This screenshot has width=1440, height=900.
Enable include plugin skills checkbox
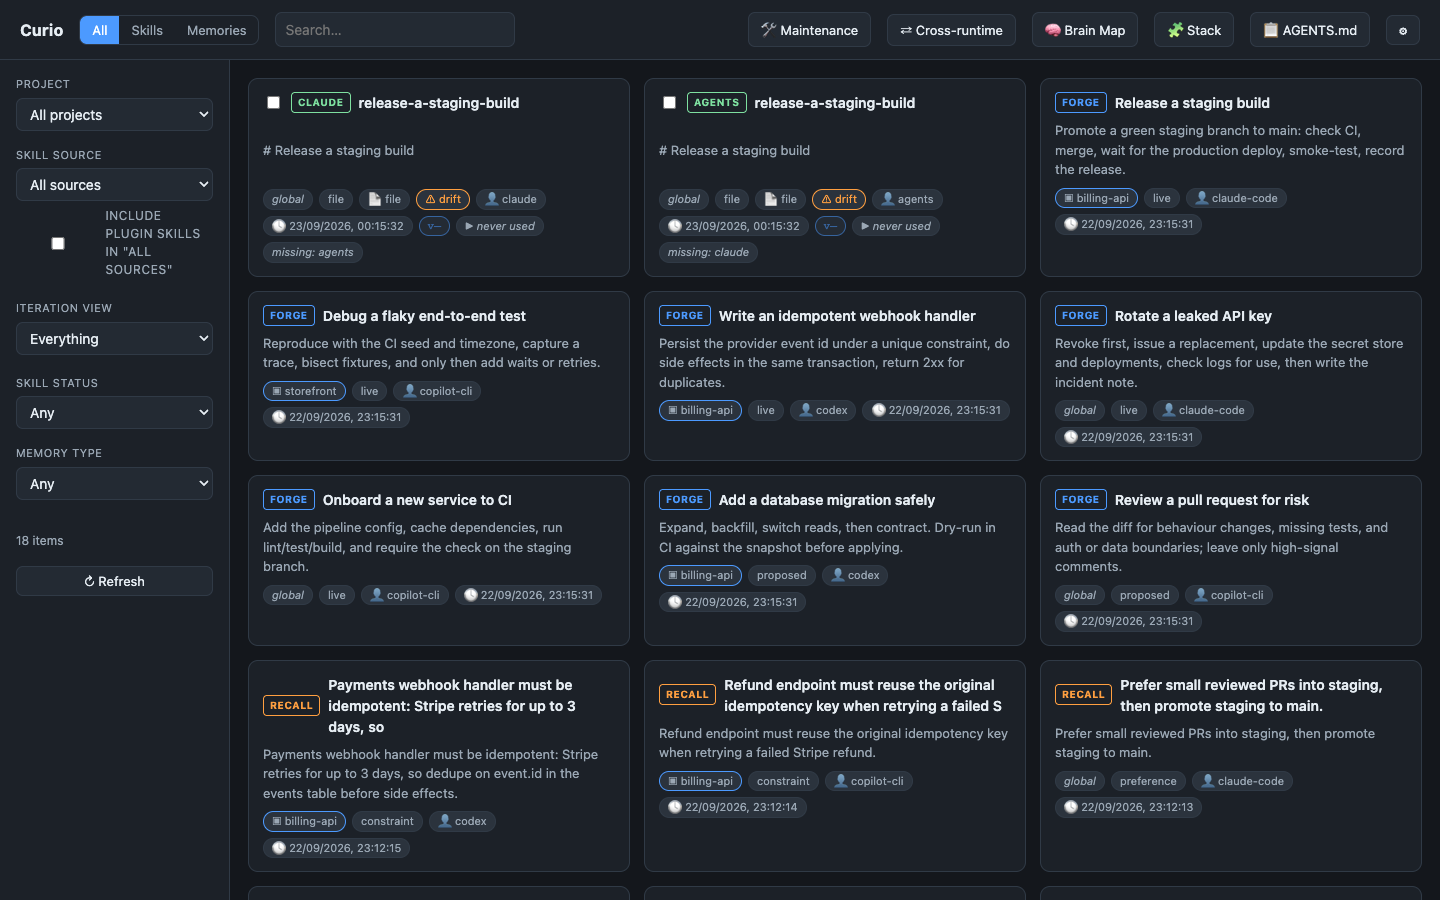(58, 243)
